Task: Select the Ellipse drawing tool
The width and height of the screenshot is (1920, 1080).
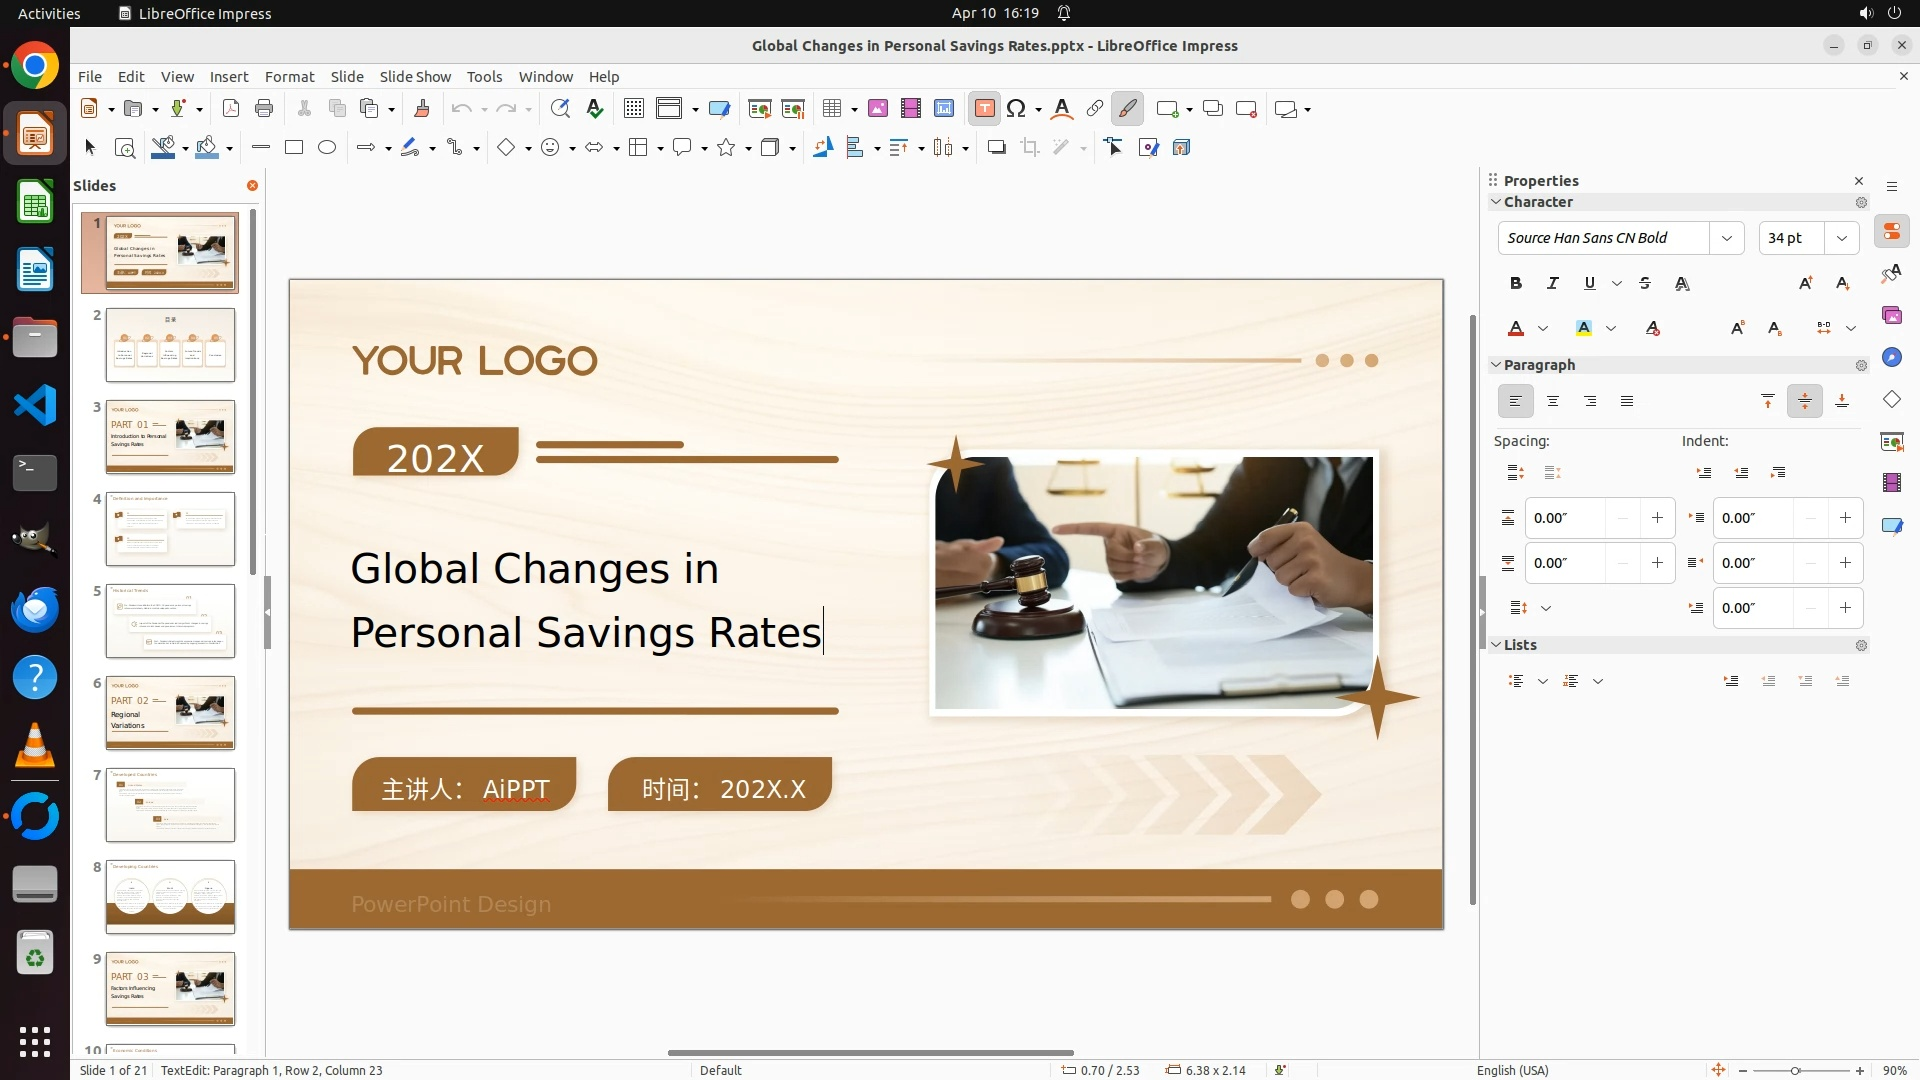Action: pos(327,148)
